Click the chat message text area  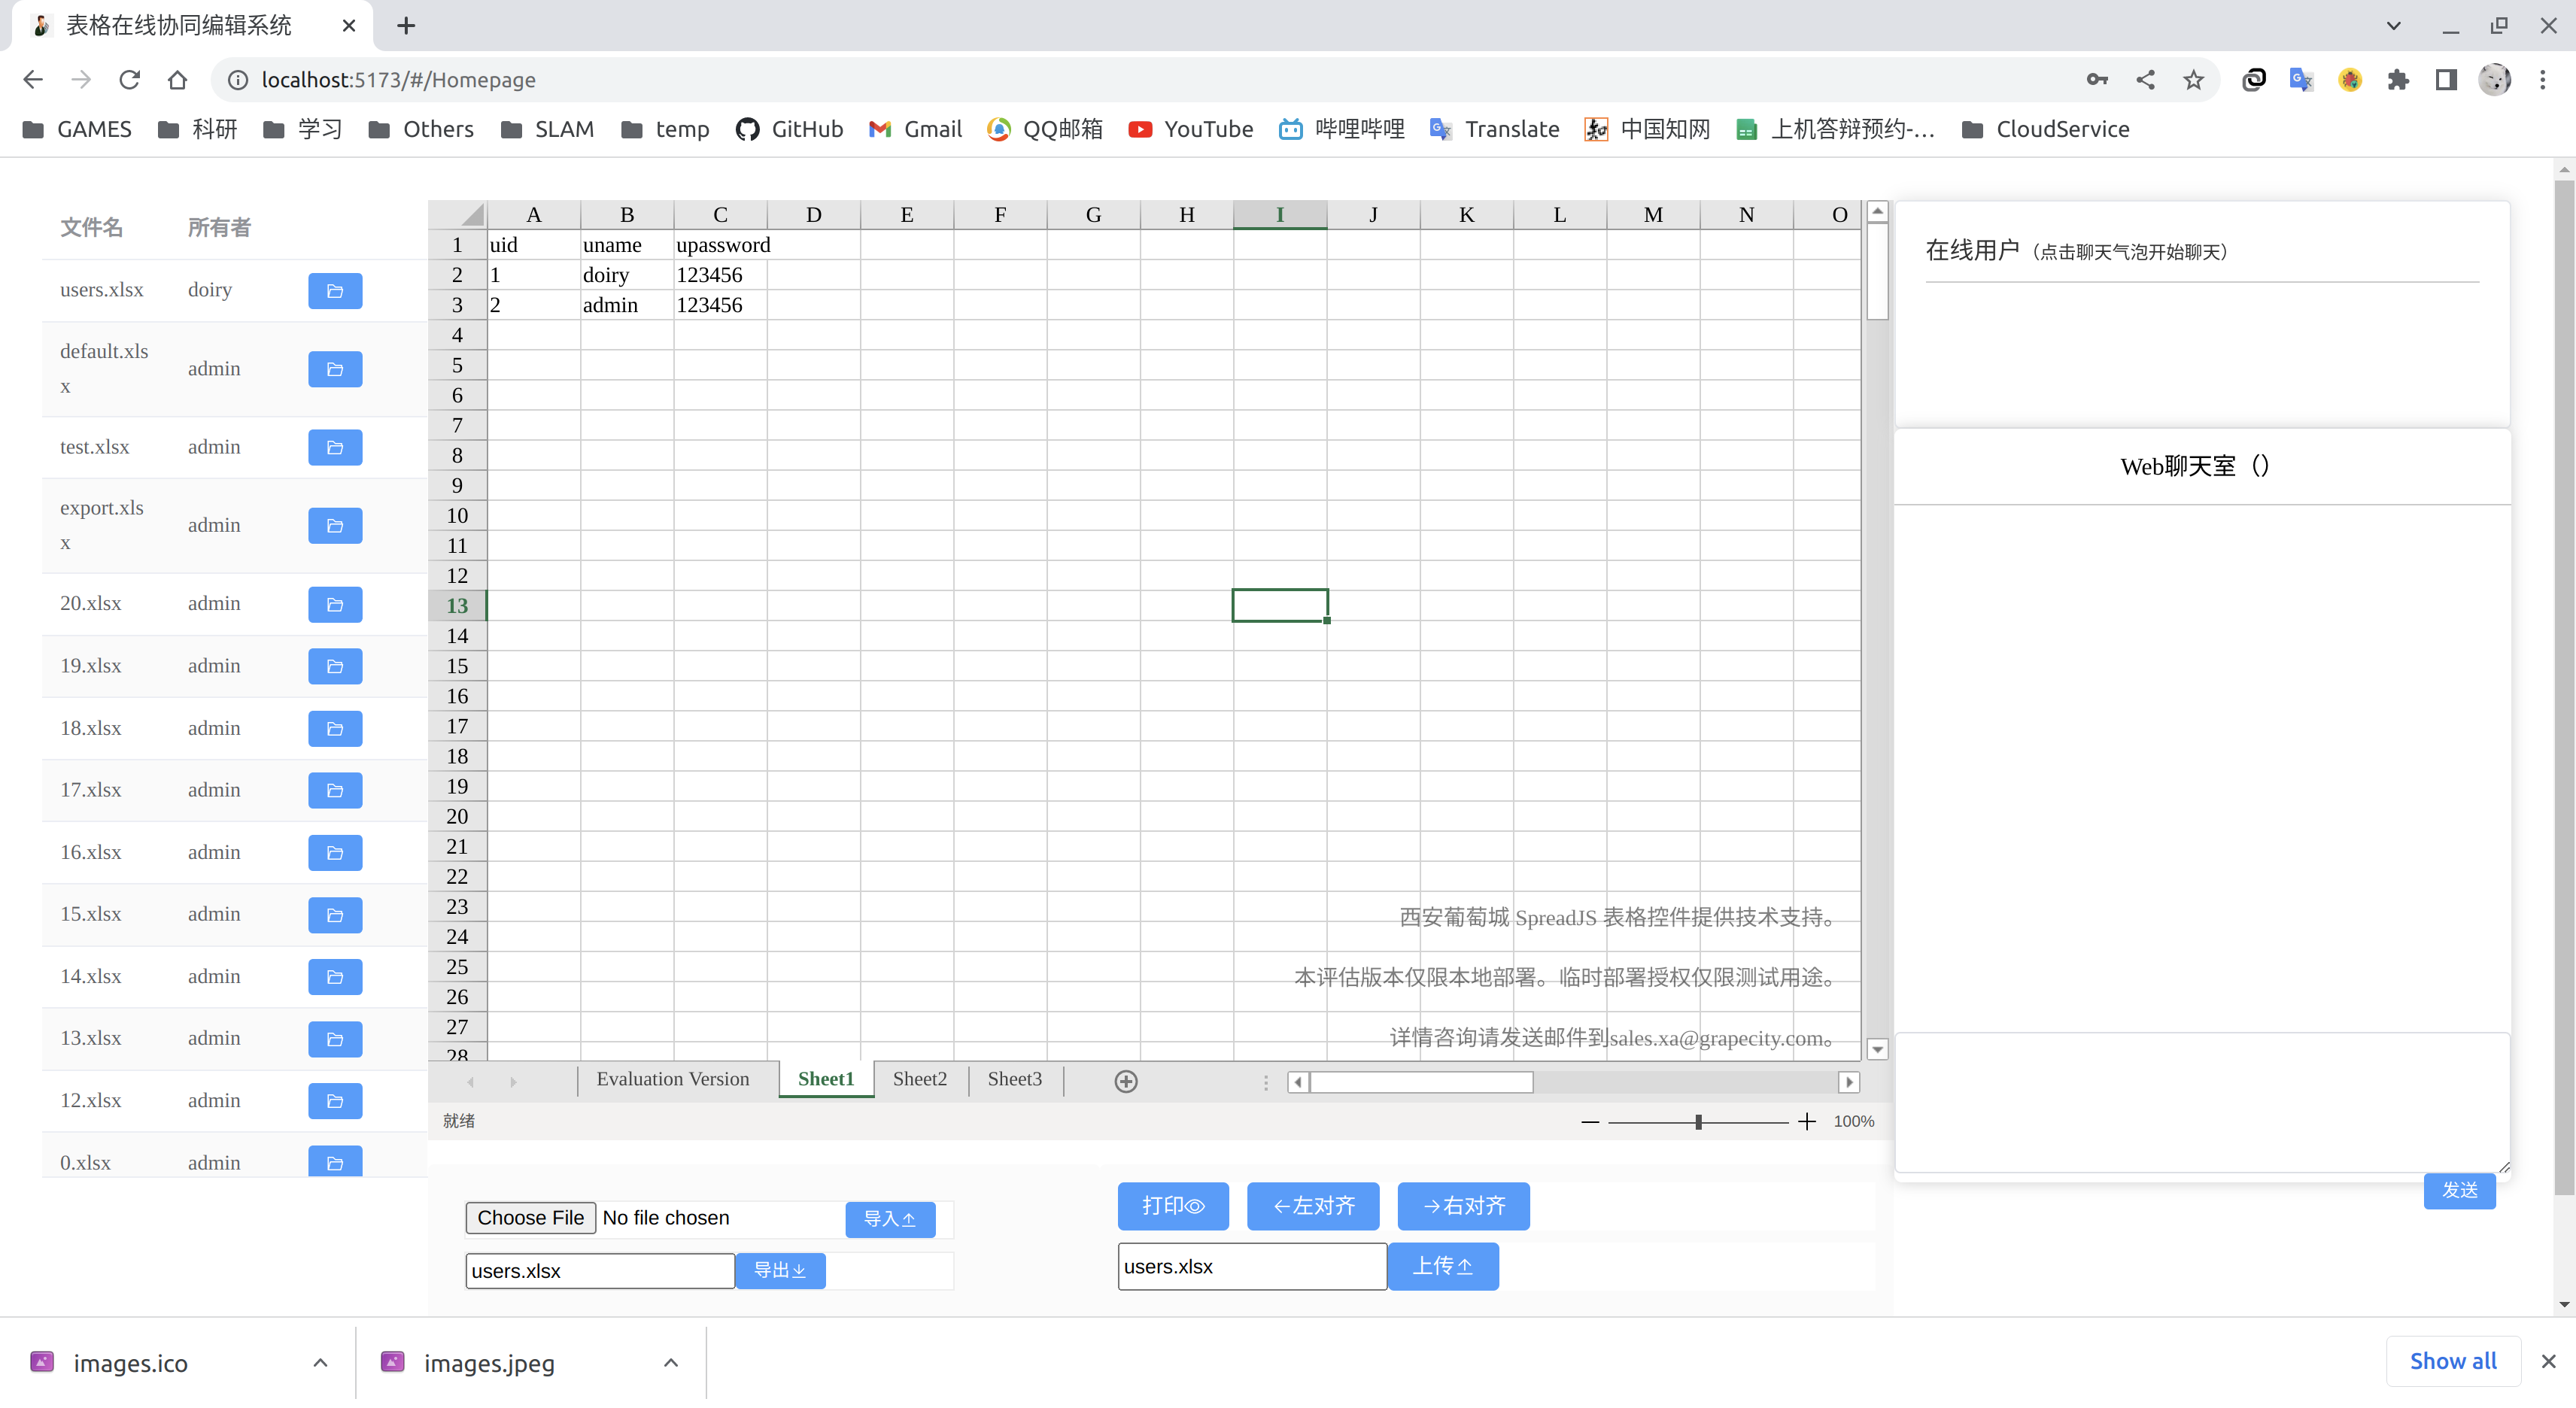coord(2202,1102)
